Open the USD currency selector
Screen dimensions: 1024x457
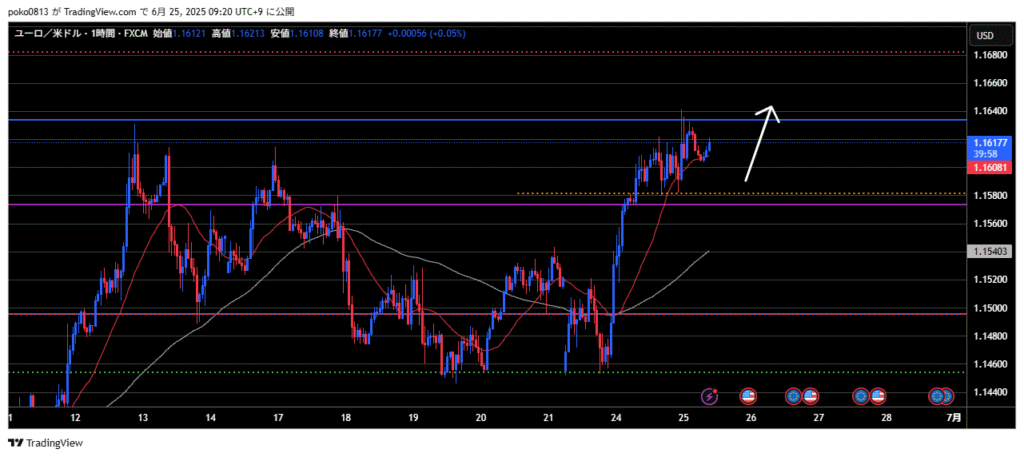(x=984, y=35)
